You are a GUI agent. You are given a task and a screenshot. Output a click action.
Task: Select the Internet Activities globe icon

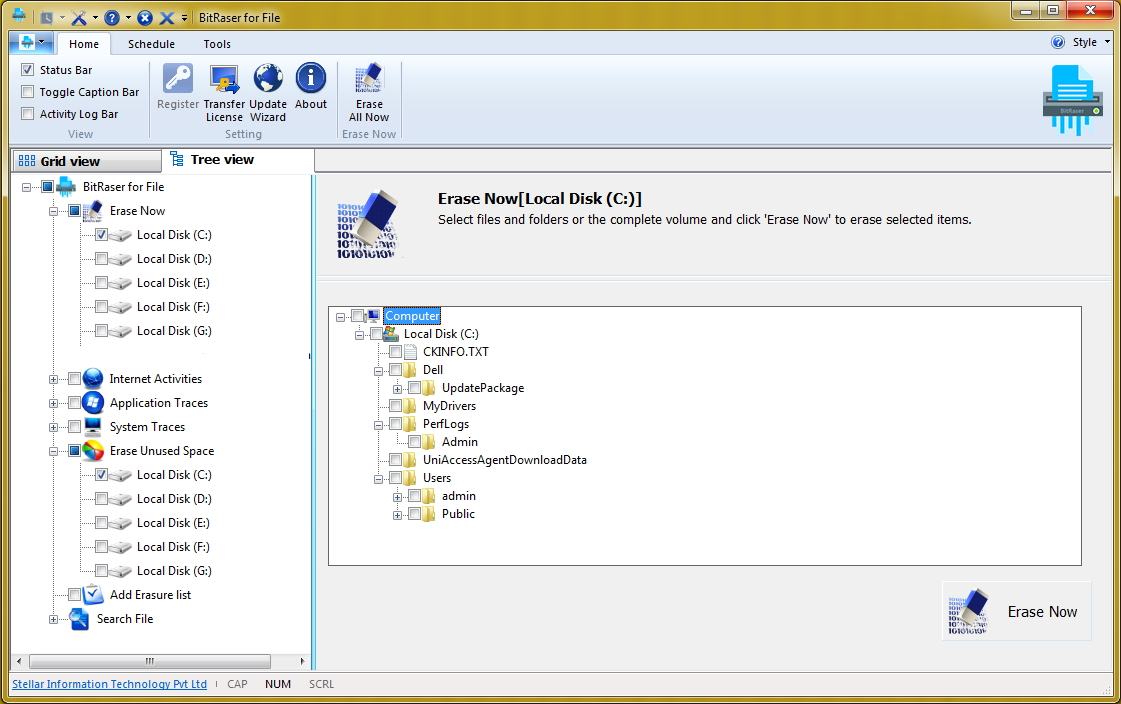93,379
